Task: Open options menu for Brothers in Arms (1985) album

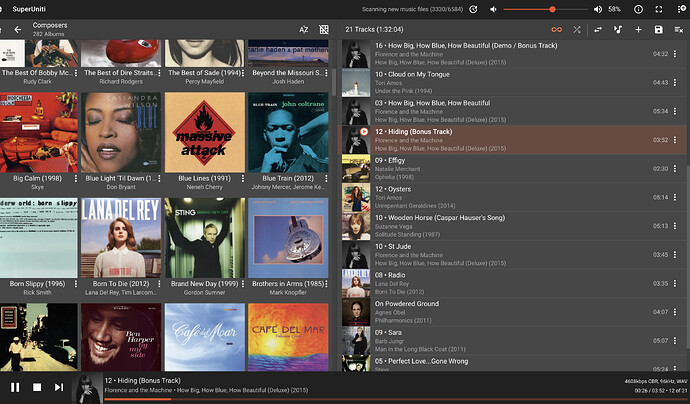Action: pyautogui.click(x=326, y=284)
